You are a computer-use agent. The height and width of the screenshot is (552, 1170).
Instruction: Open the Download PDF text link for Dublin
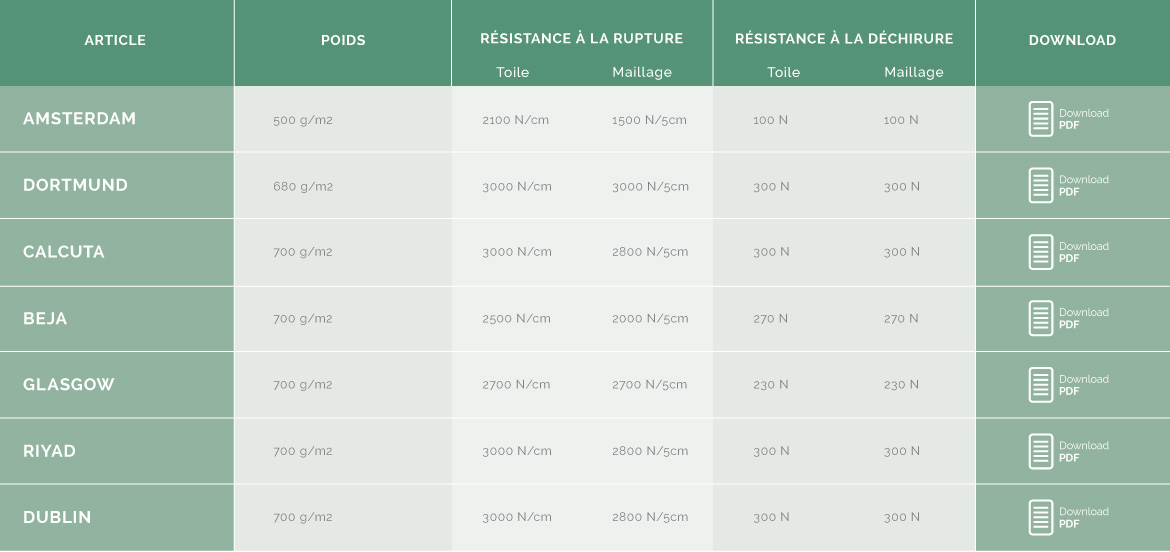point(1083,518)
